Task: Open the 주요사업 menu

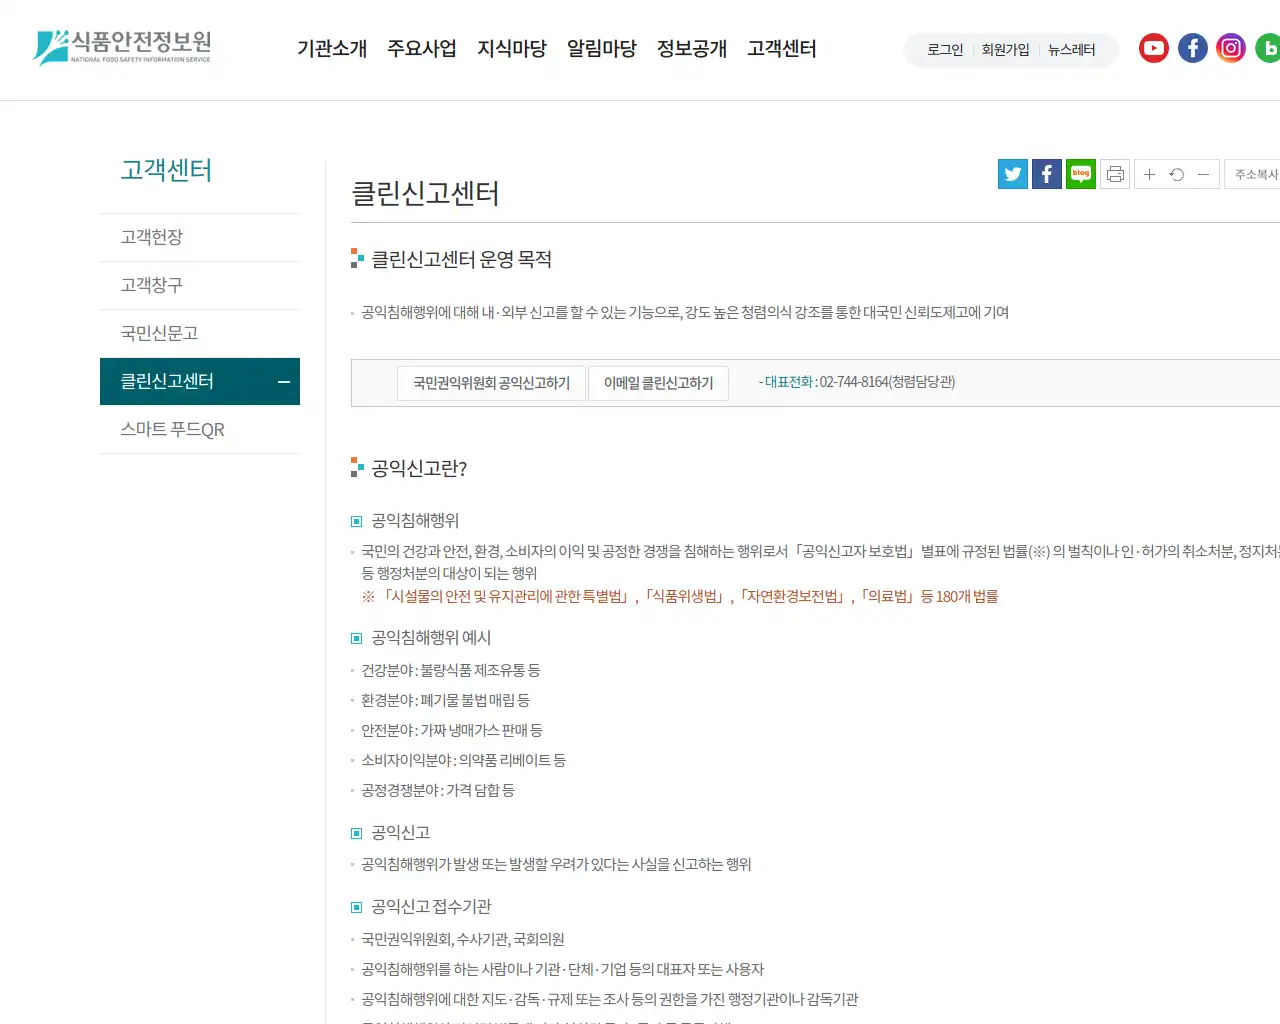Action: 422,49
